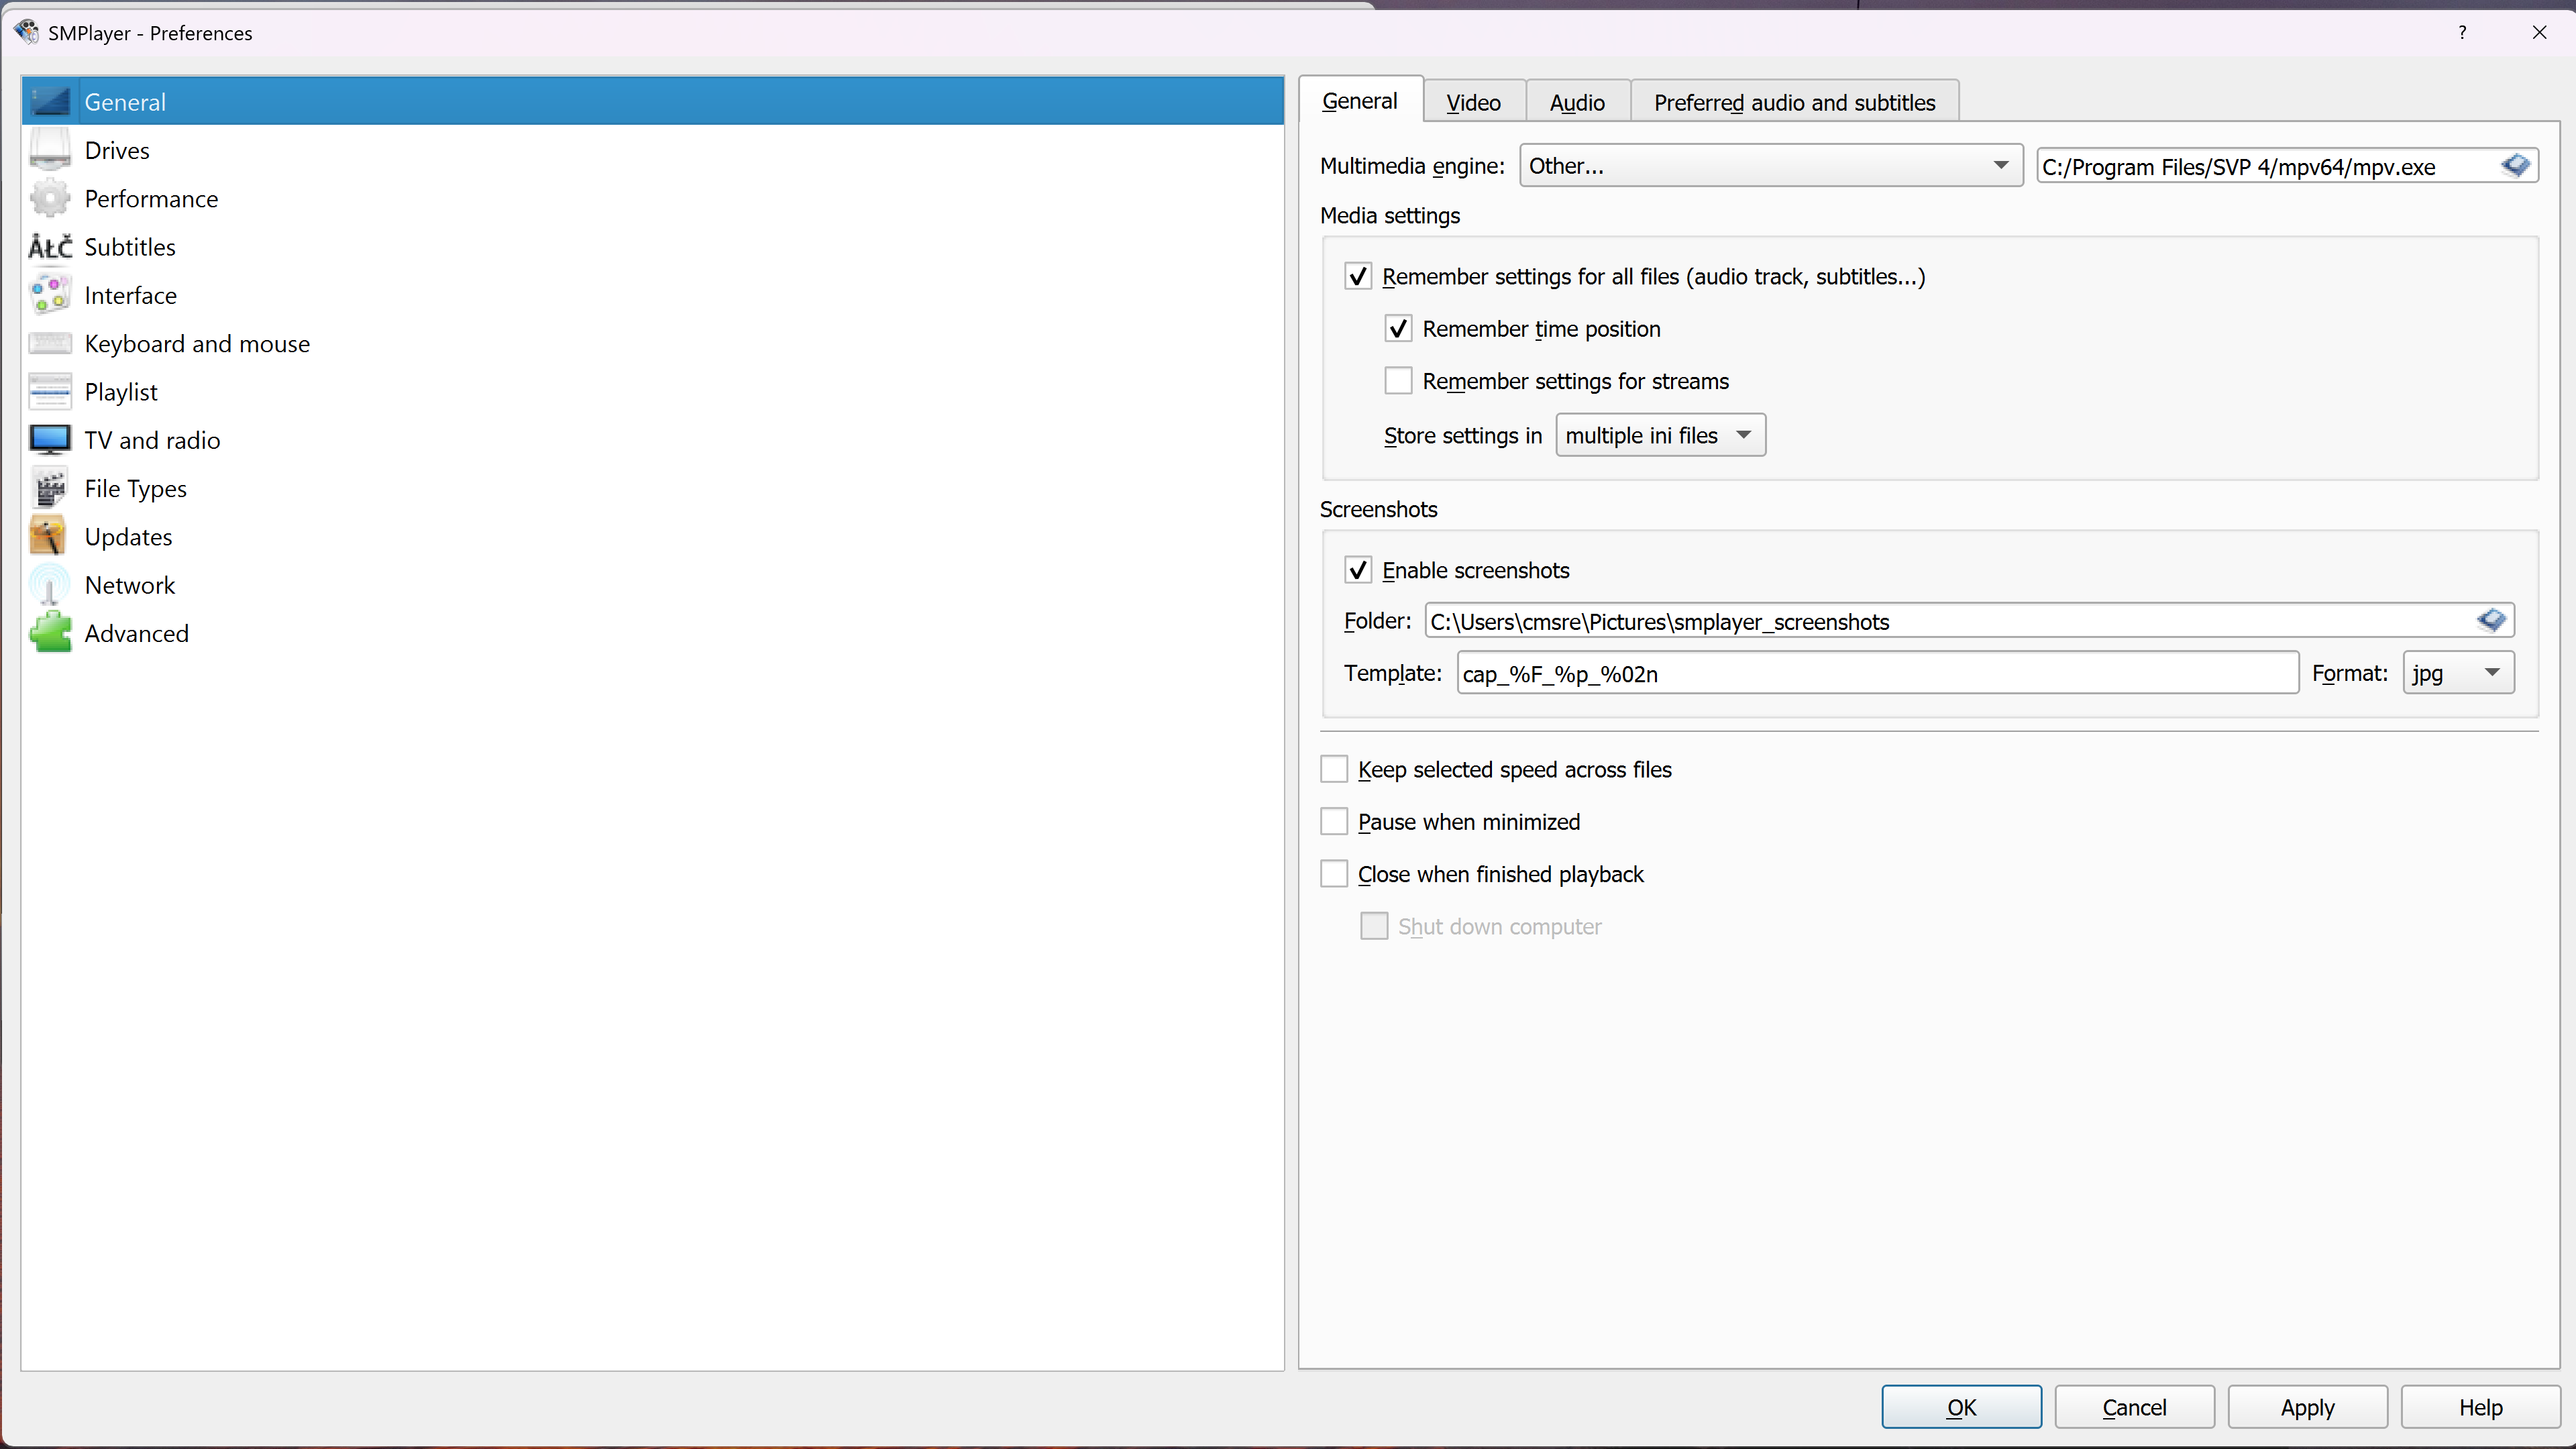Open the Multimedia engine dropdown
This screenshot has height=1449, width=2576.
coord(1771,166)
